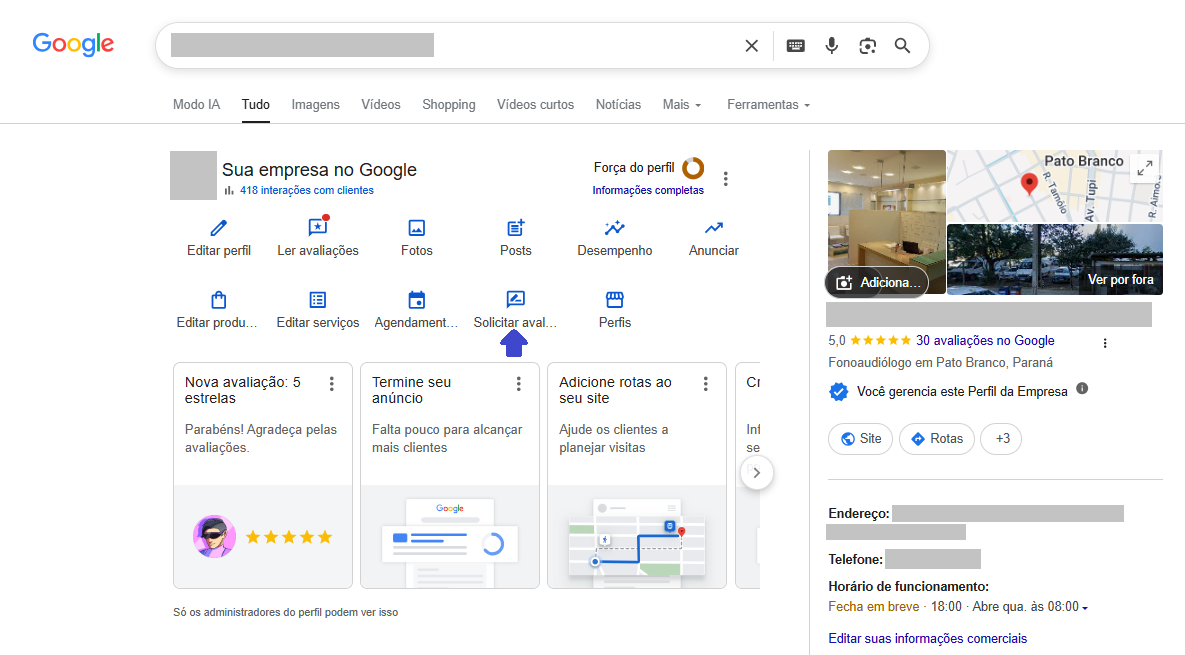The height and width of the screenshot is (655, 1185).
Task: Expand the Ferramentas dropdown
Action: click(769, 104)
